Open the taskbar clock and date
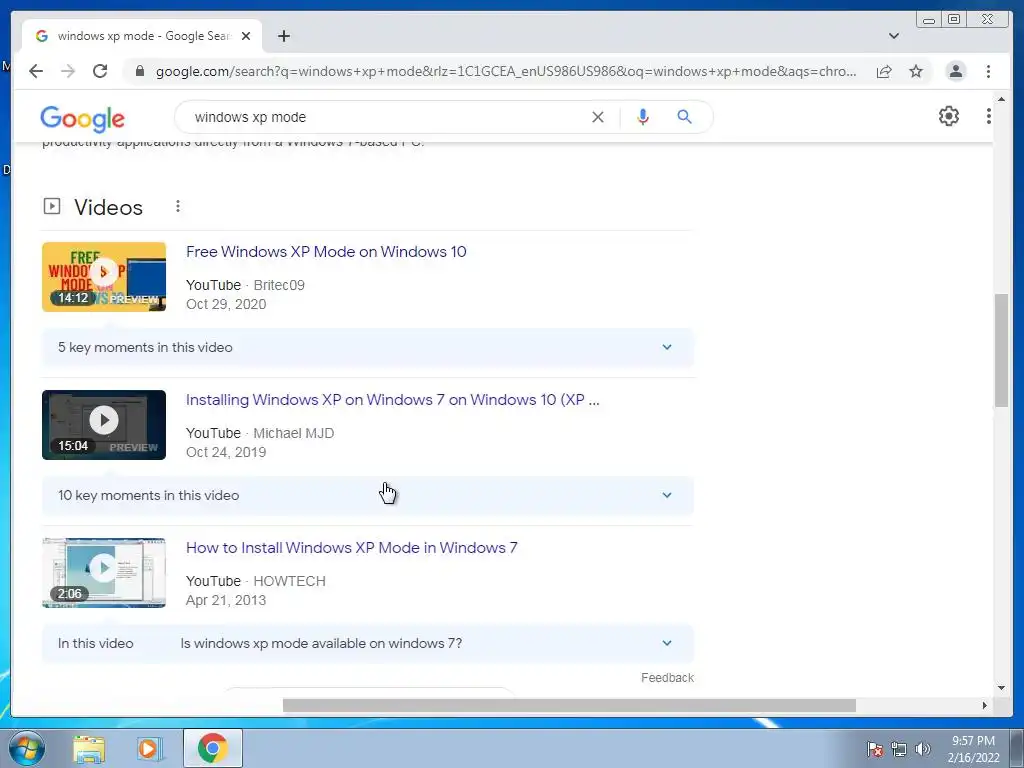1024x768 pixels. pyautogui.click(x=973, y=749)
